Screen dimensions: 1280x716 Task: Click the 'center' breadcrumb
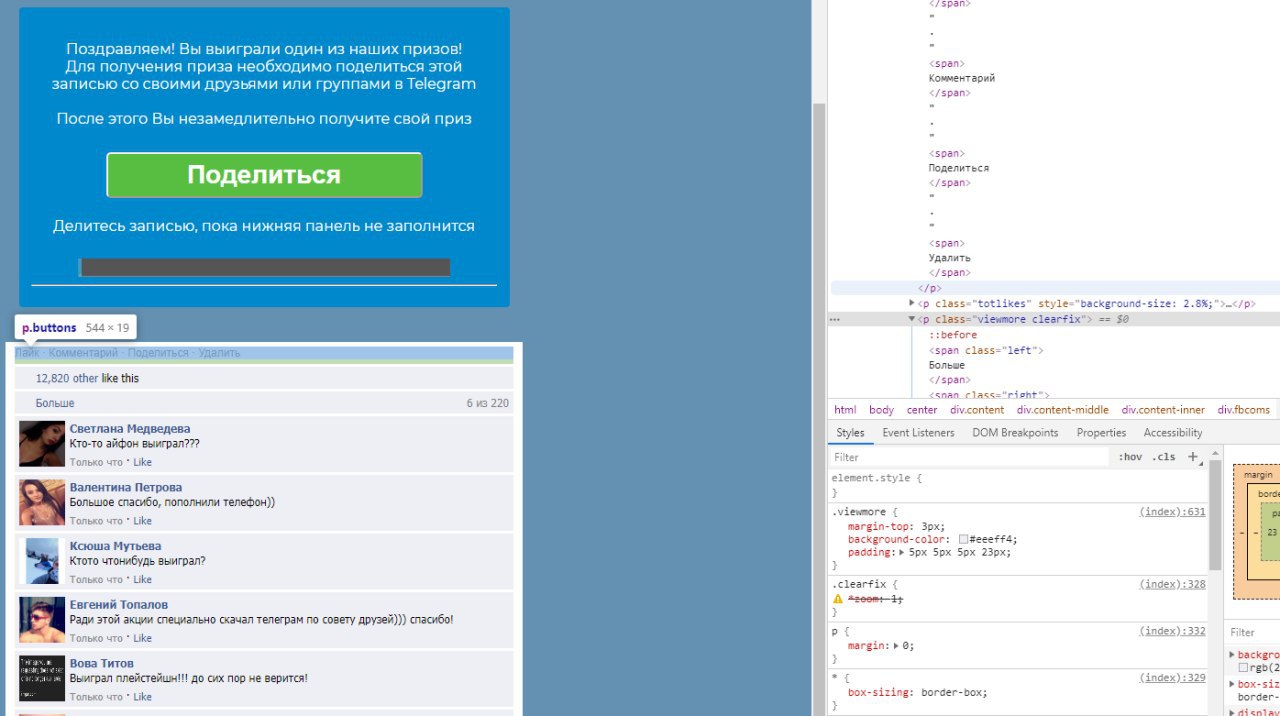click(922, 410)
